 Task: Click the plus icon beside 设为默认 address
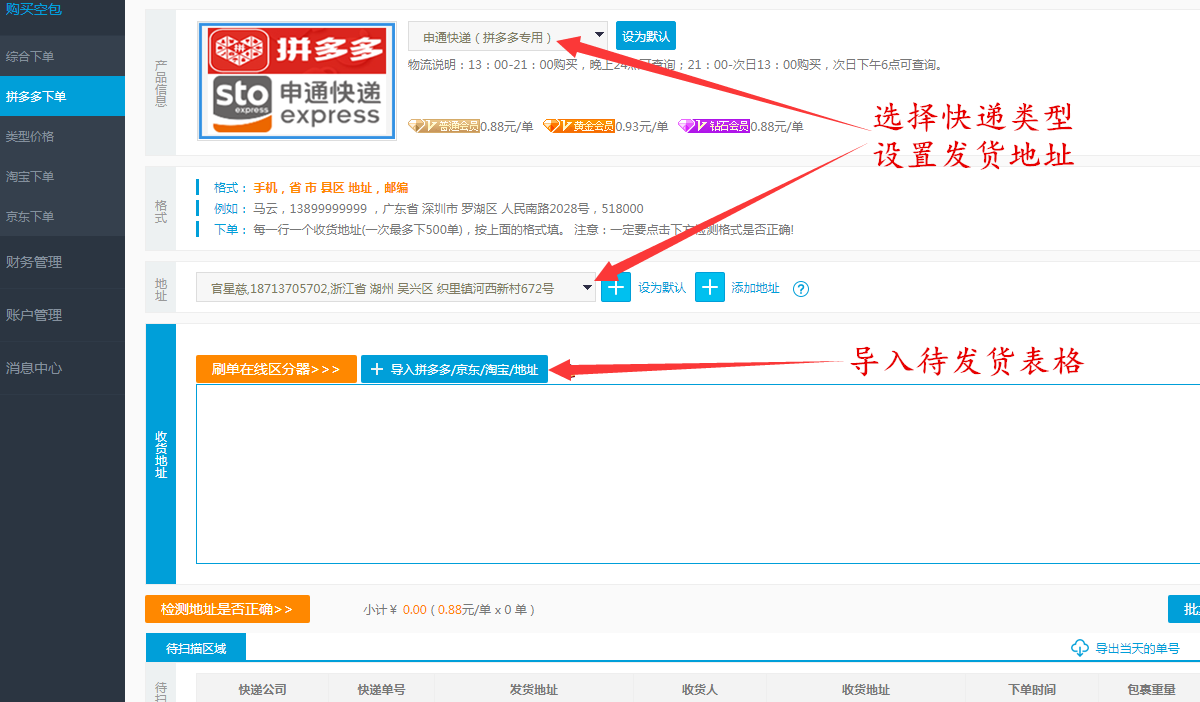click(616, 288)
